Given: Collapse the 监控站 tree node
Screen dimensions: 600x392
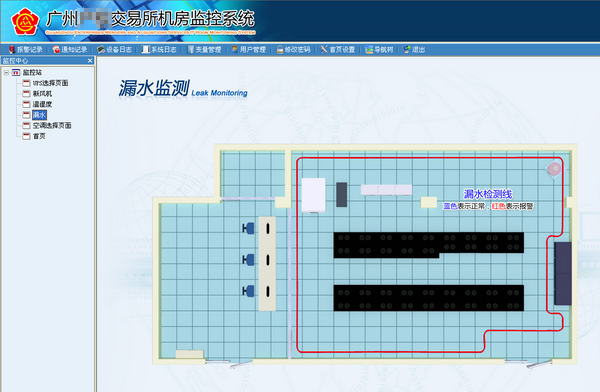Looking at the screenshot, I should (7, 72).
